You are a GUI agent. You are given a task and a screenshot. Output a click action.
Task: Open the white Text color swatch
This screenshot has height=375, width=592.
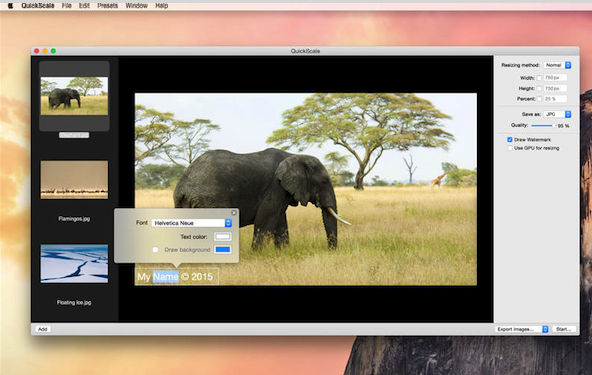point(223,237)
